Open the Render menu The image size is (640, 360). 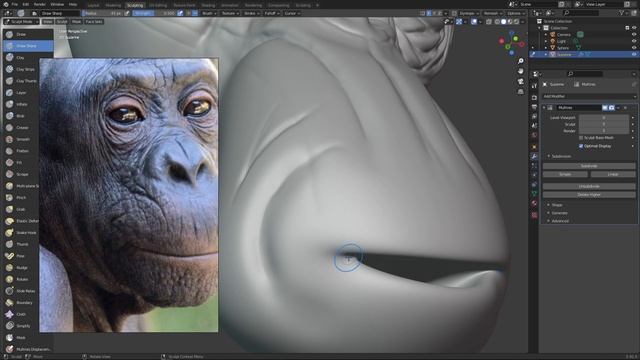(40, 4)
